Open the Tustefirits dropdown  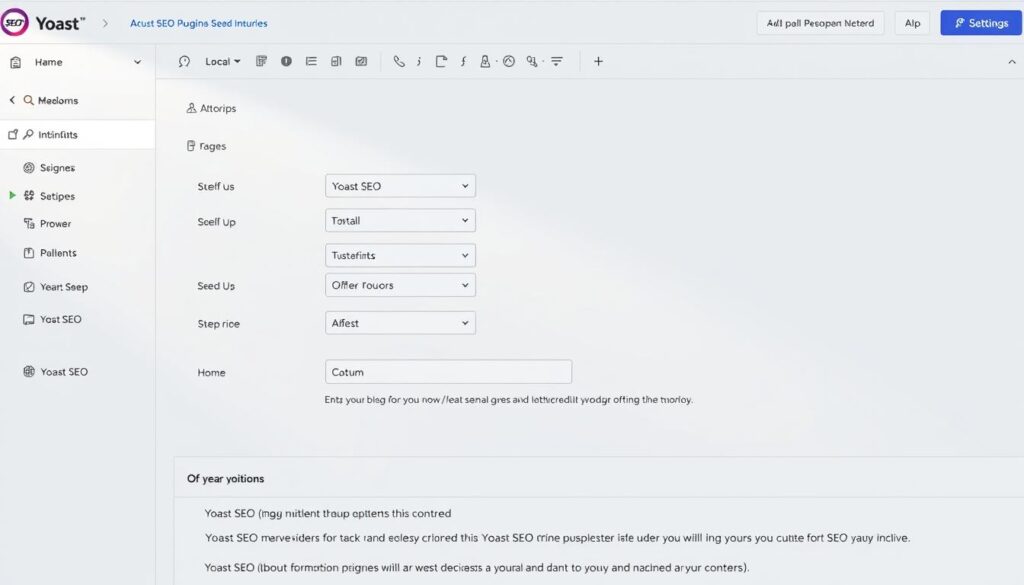400,255
